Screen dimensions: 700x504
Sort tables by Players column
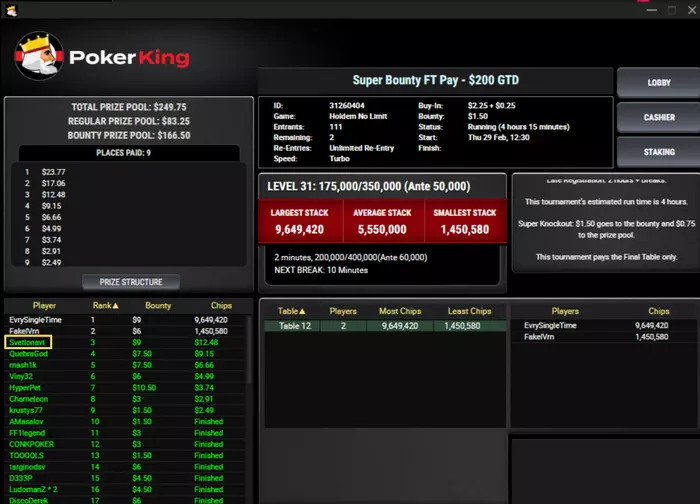coord(343,311)
